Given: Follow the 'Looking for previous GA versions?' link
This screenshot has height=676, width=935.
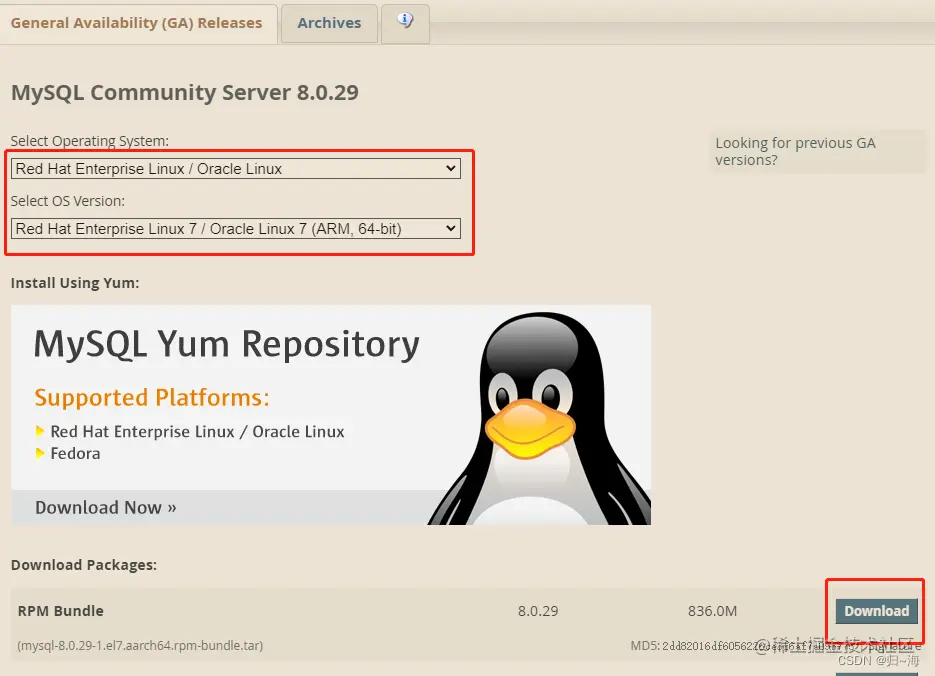Looking at the screenshot, I should tap(795, 151).
